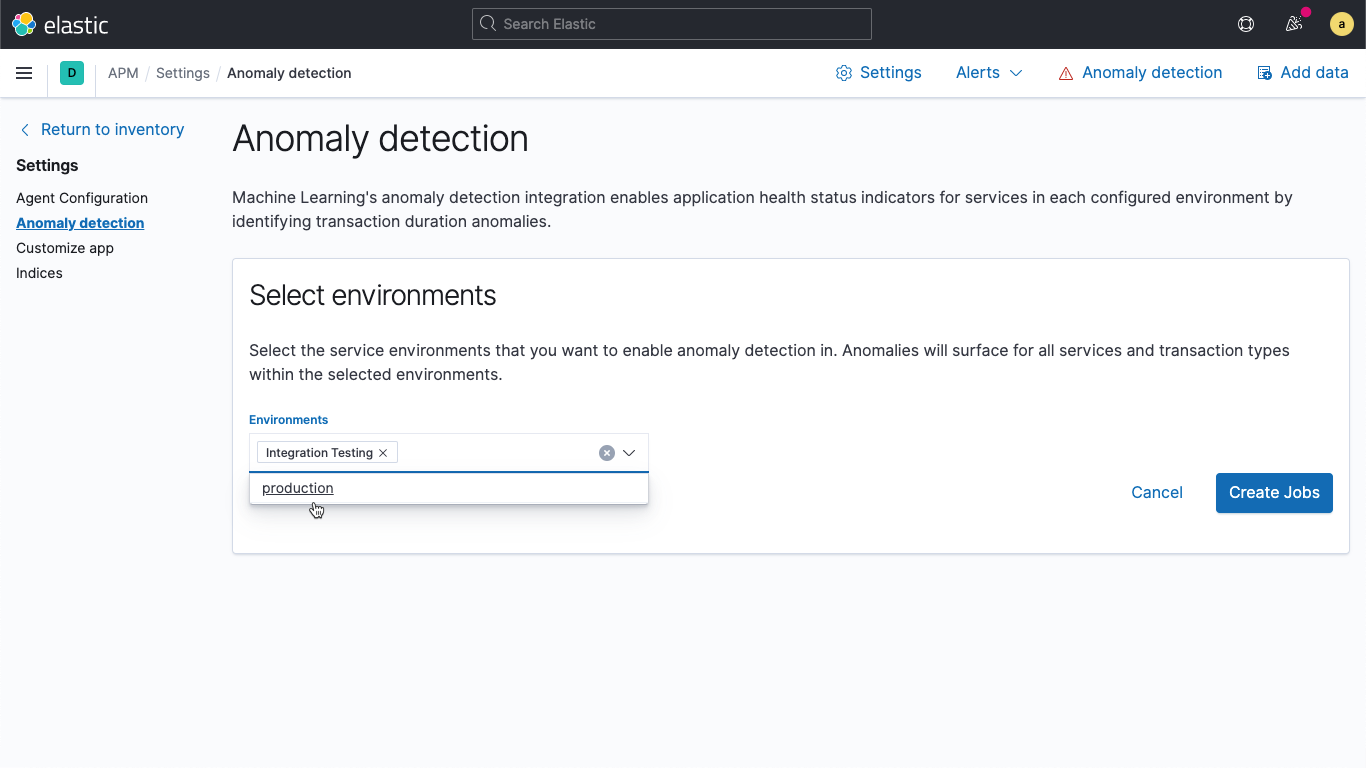Cancel environment selection
This screenshot has height=768, width=1366.
coord(1157,493)
